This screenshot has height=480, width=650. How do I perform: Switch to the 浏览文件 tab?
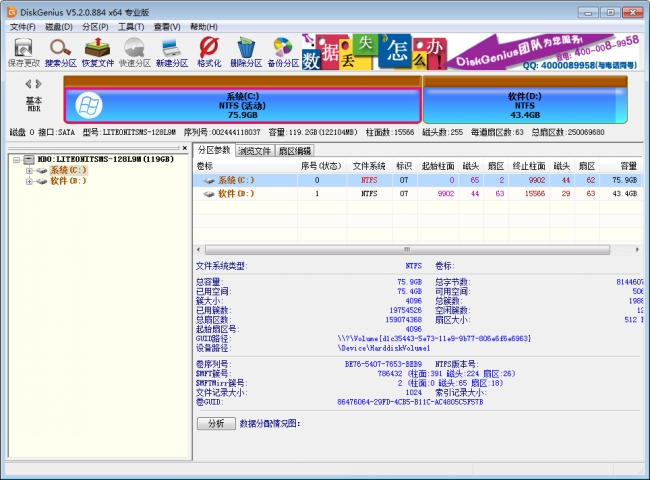(255, 151)
